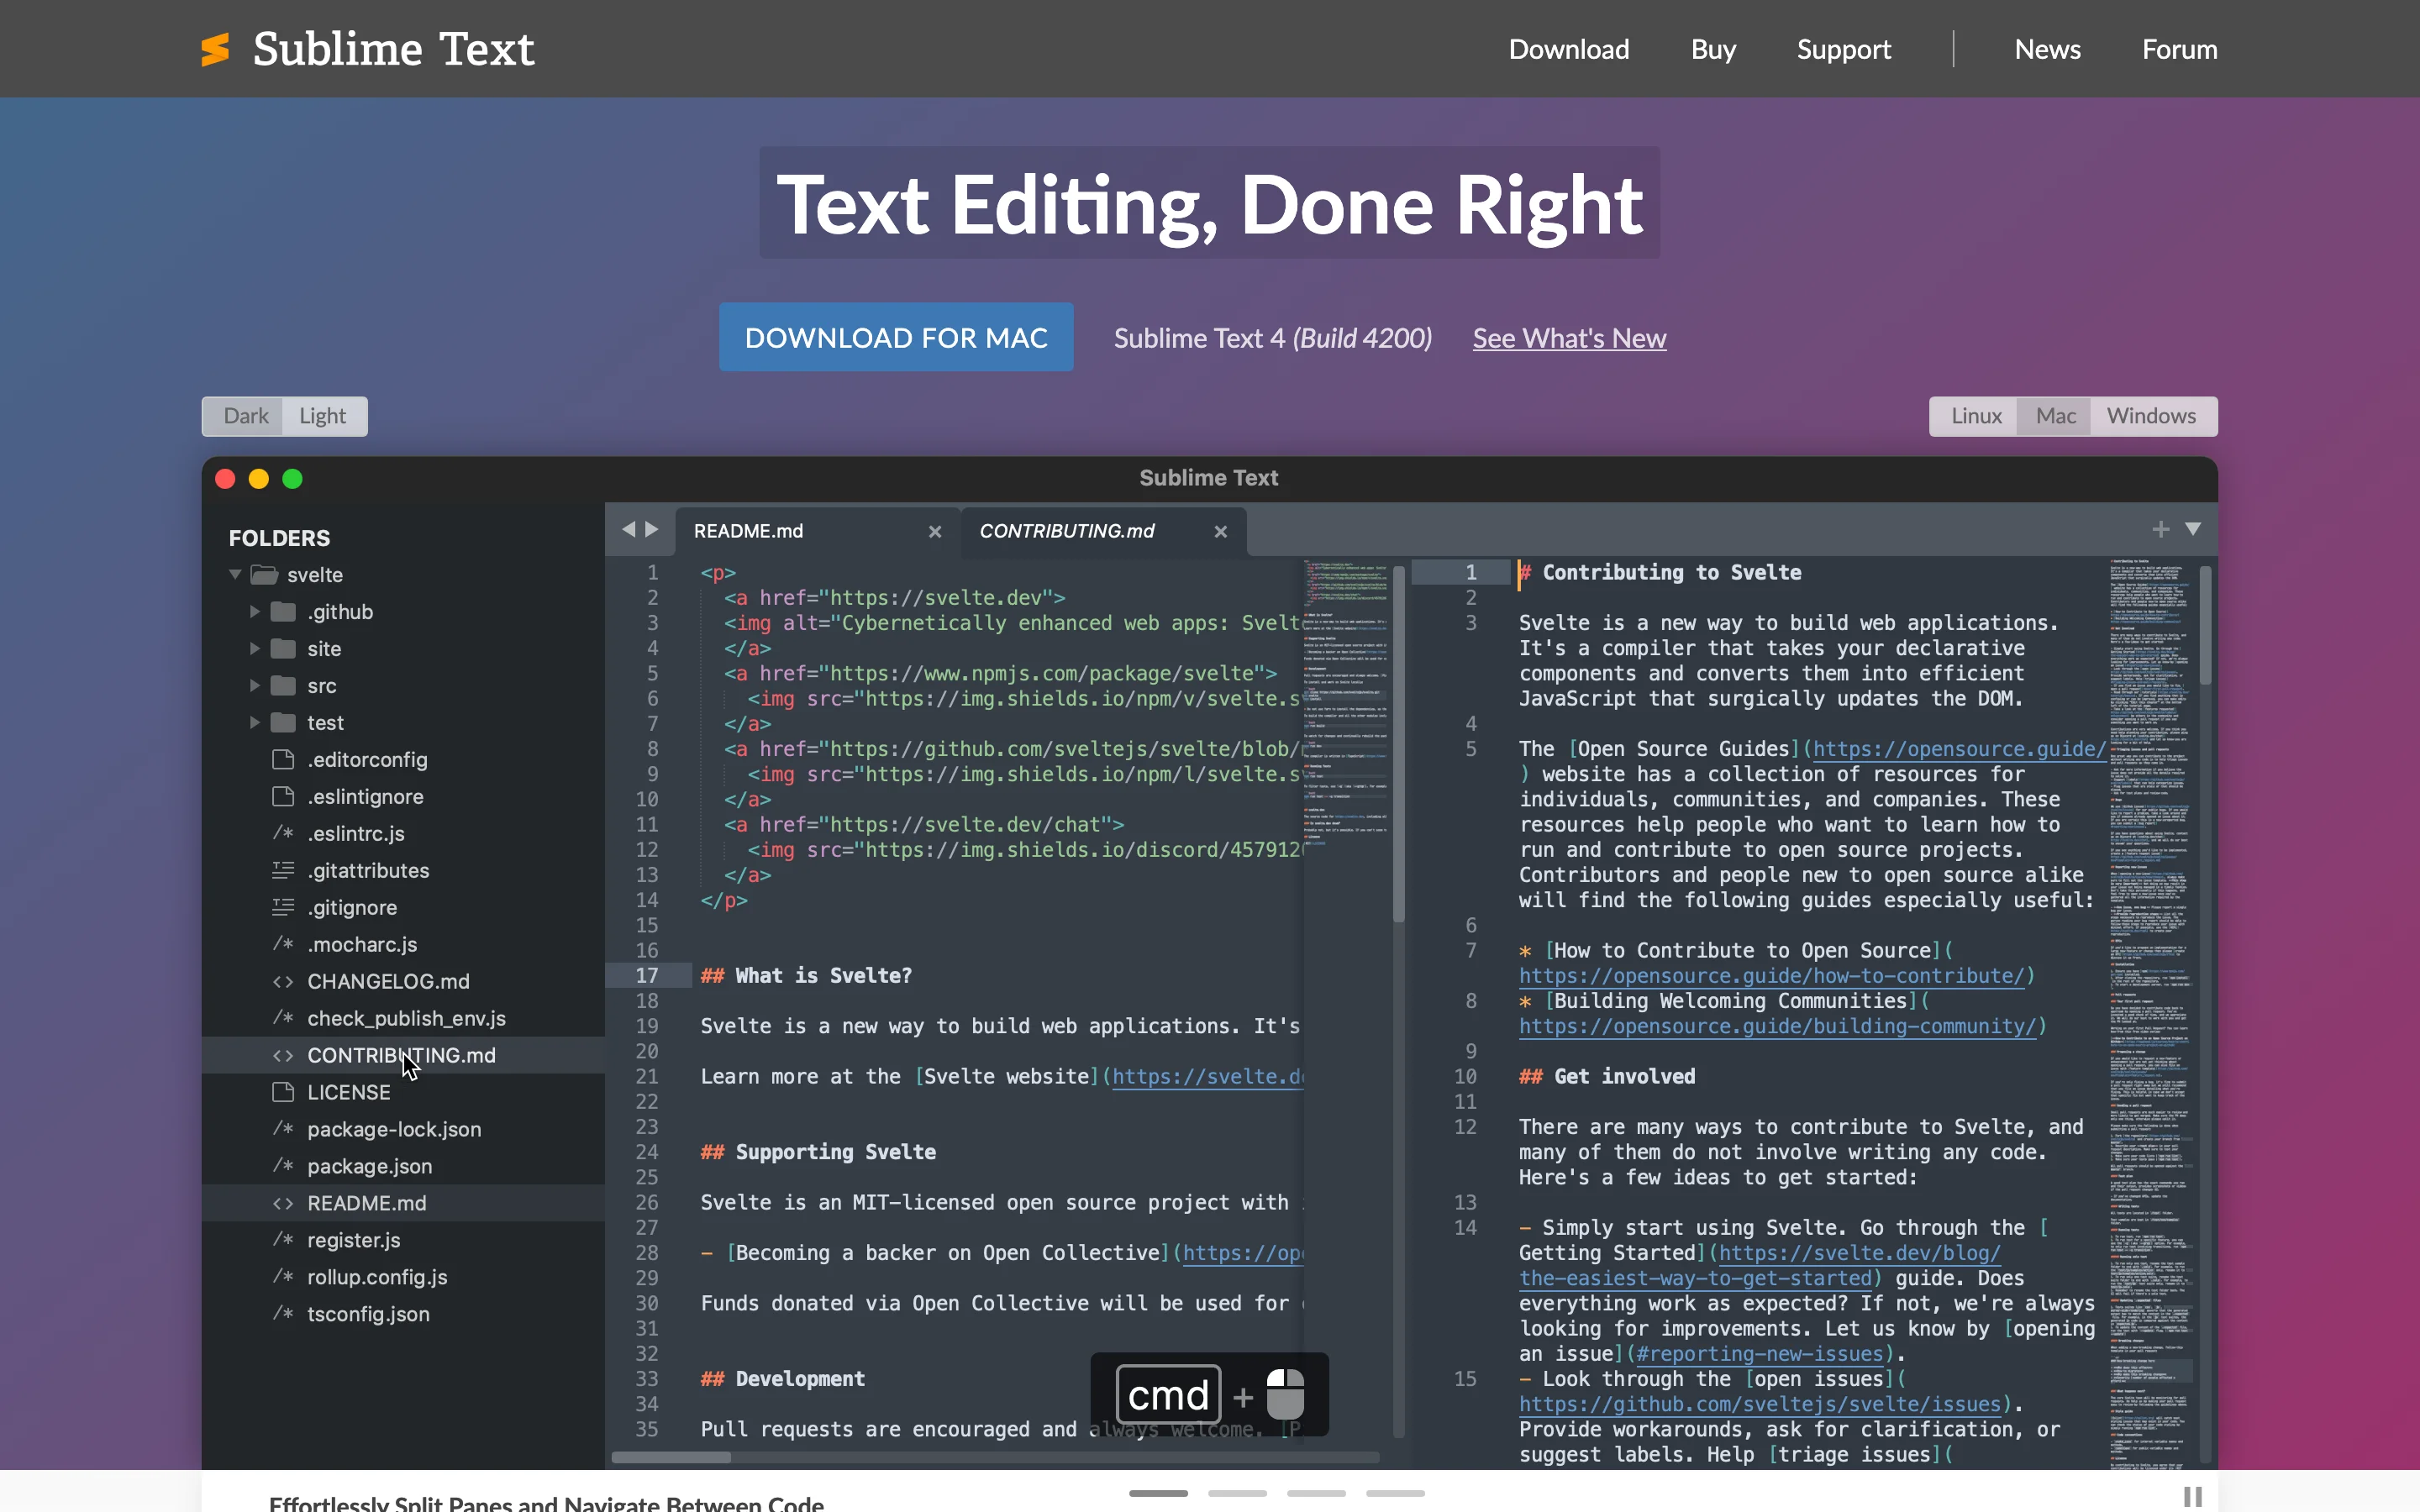Switch to the CONTRIBUTING.md tab
The image size is (2420, 1512).
pyautogui.click(x=1067, y=530)
